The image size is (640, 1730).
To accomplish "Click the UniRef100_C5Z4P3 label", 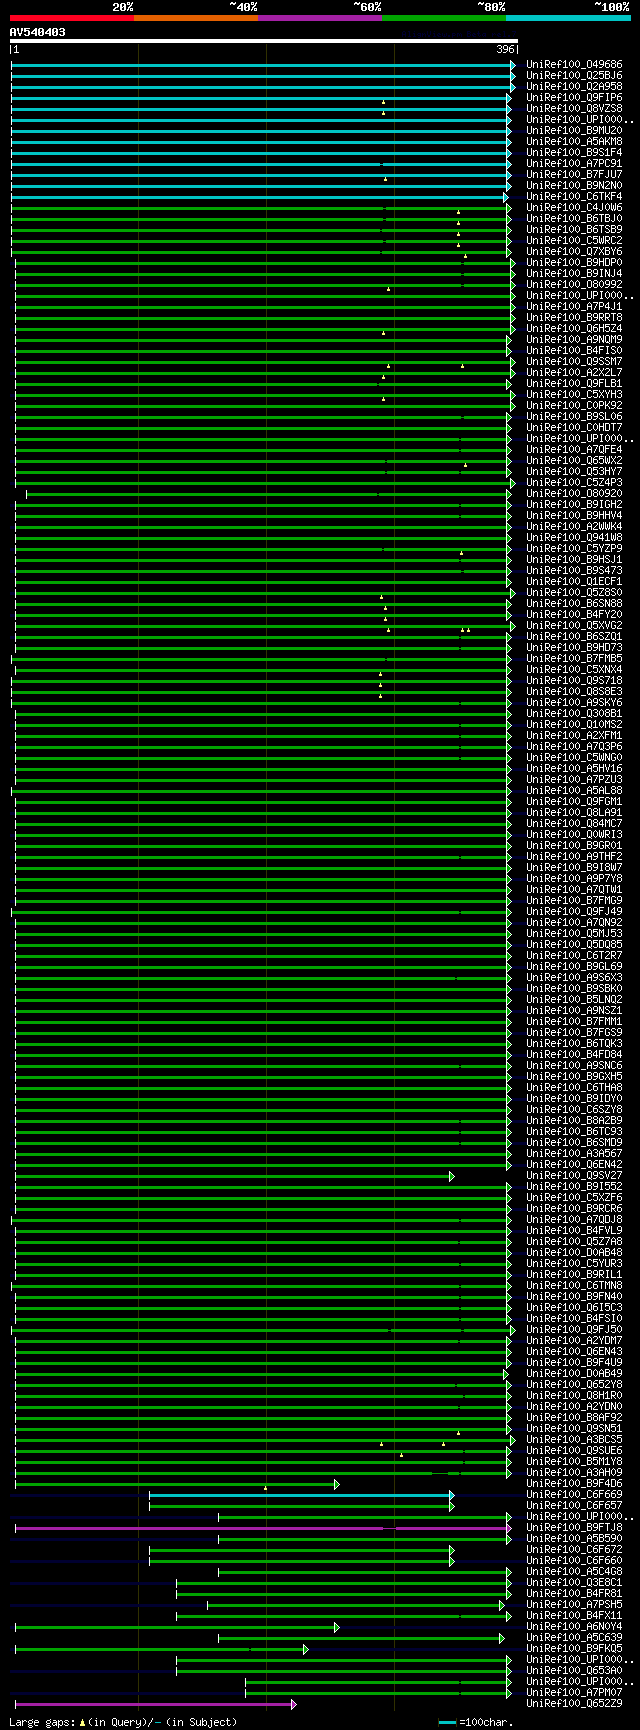I will pos(574,483).
